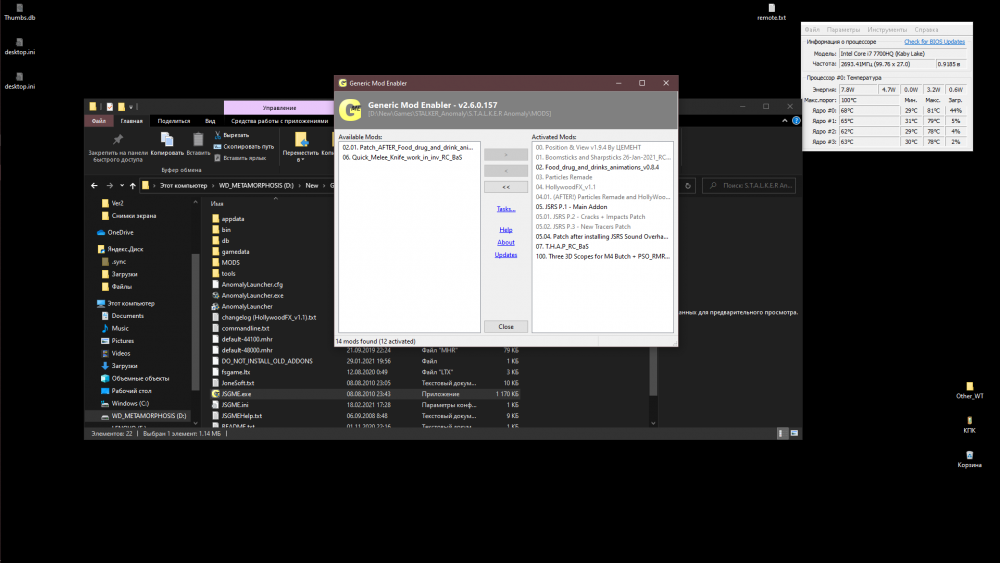1000x563 pixels.
Task: Open the Updates link
Action: 505,255
